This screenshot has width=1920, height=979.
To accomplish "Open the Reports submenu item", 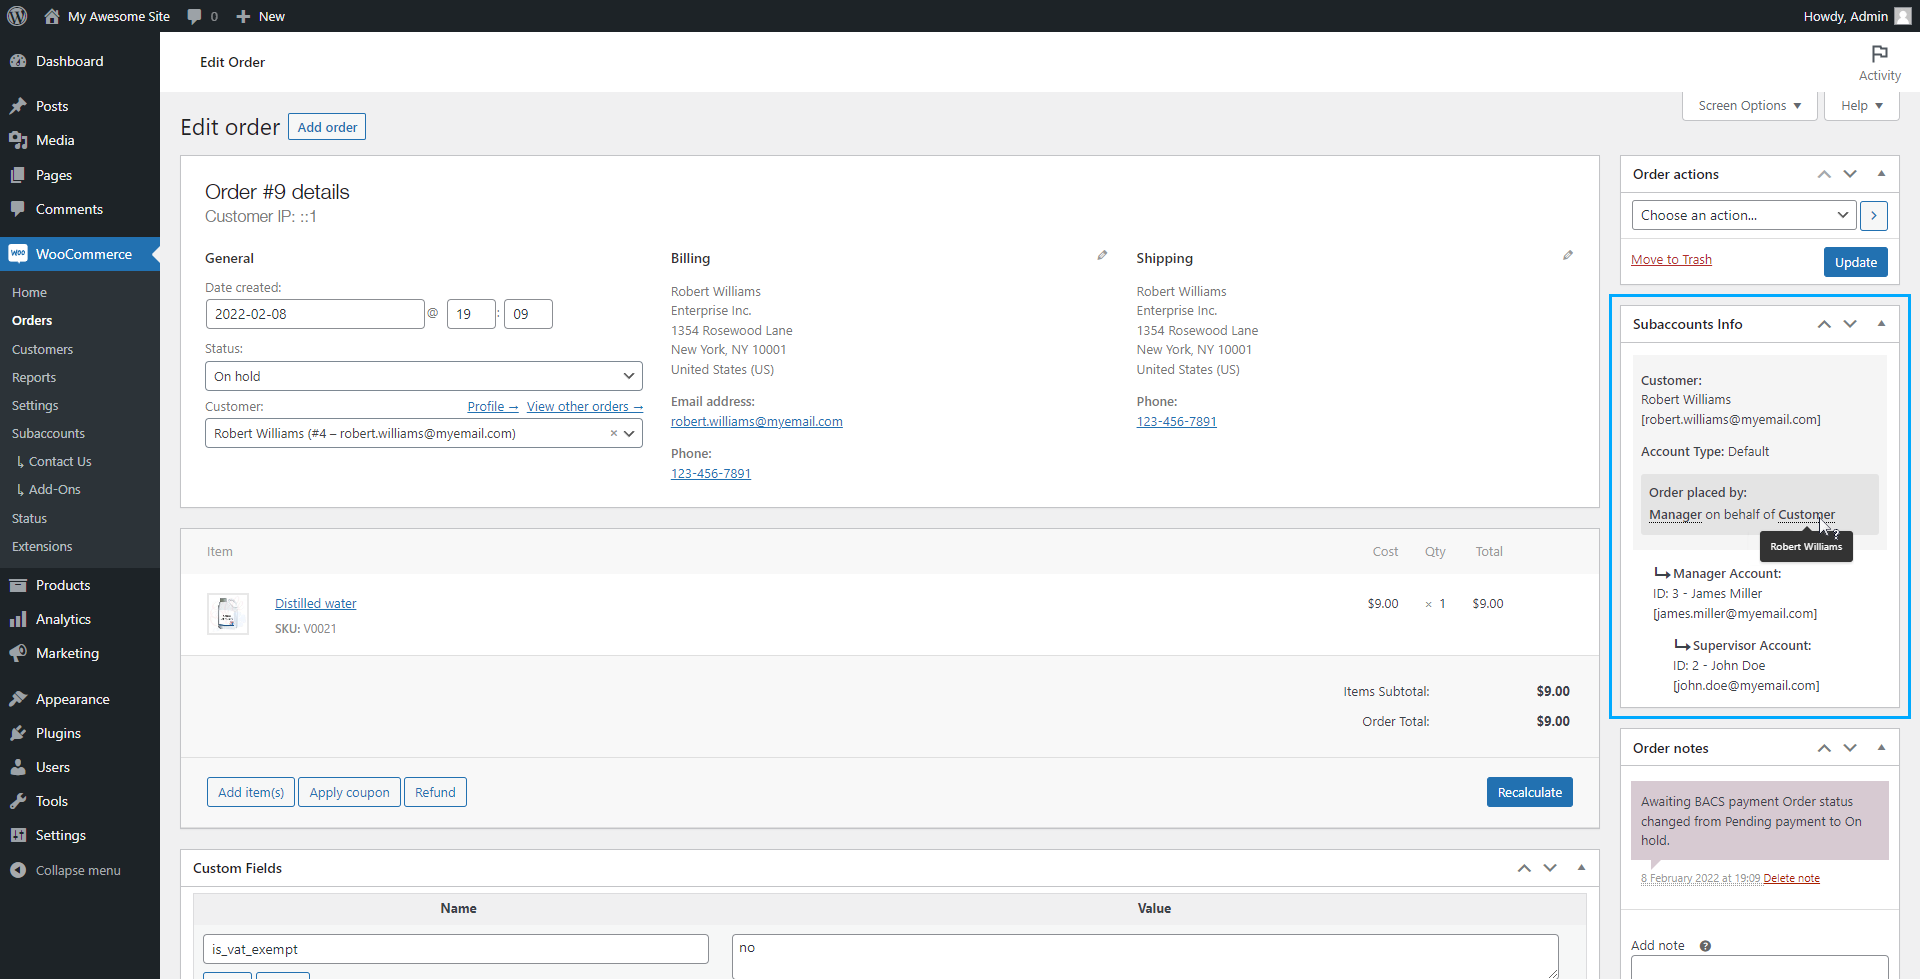I will point(34,377).
